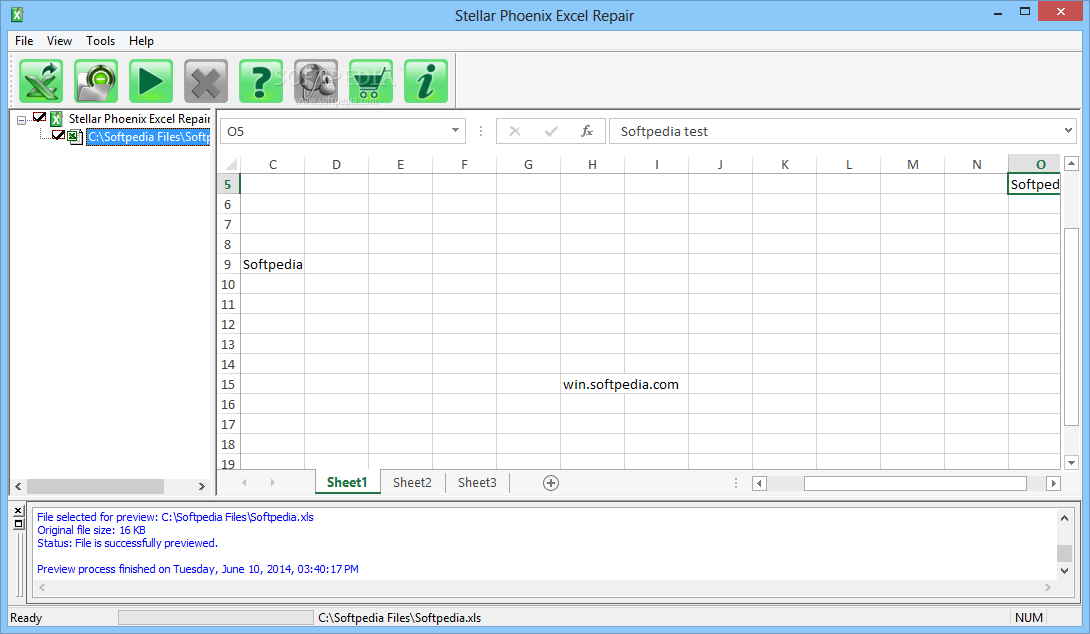This screenshot has width=1090, height=634.
Task: Click the log pane horizontal scroll right arrow
Action: pos(1048,587)
